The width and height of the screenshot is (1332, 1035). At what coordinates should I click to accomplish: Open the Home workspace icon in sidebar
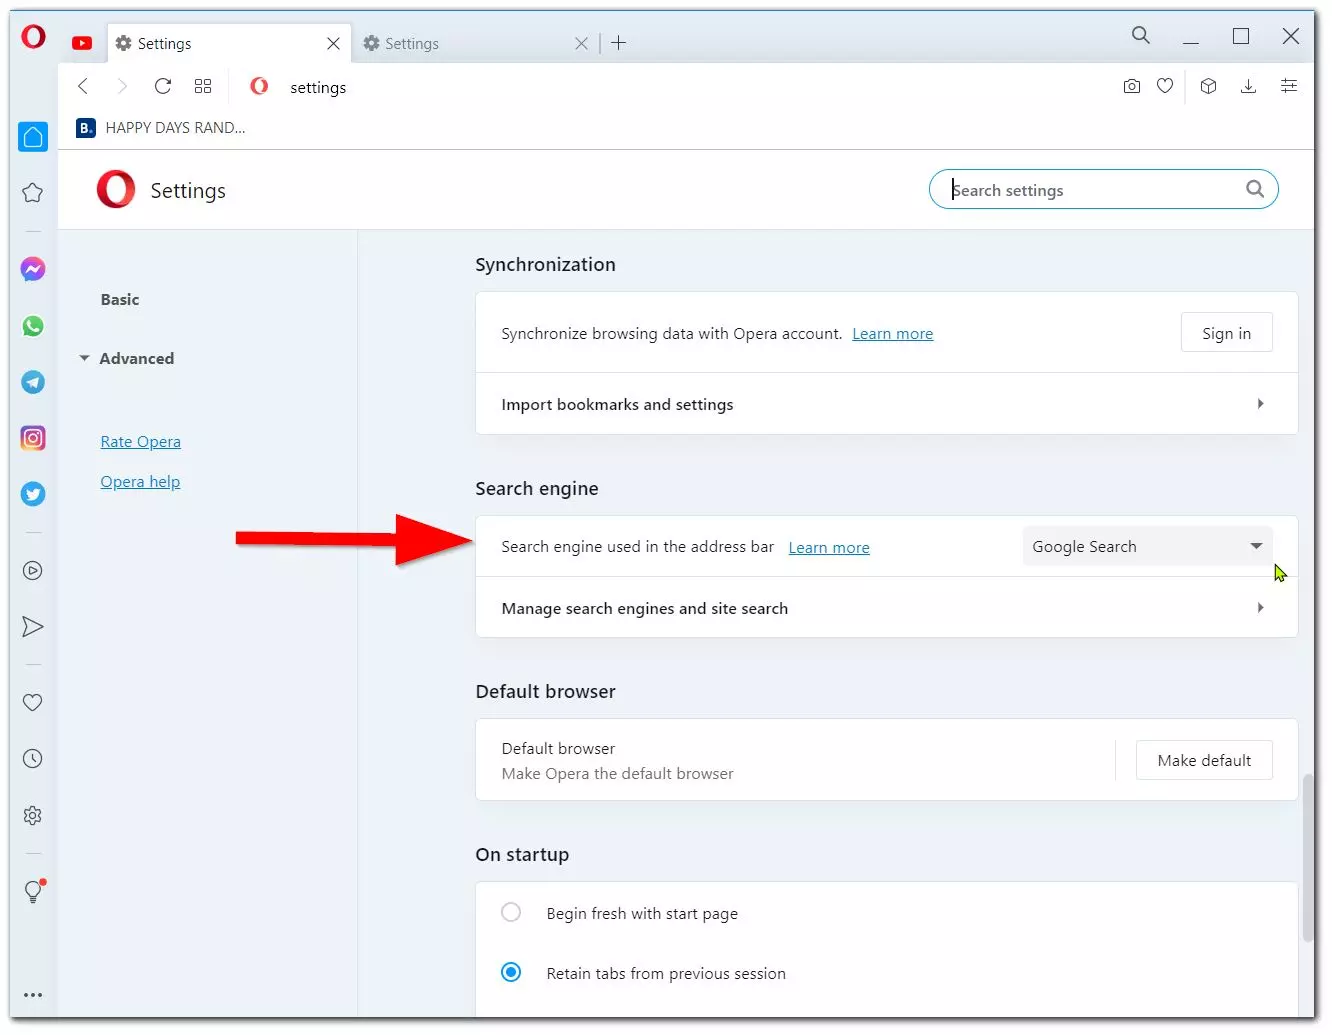(33, 137)
